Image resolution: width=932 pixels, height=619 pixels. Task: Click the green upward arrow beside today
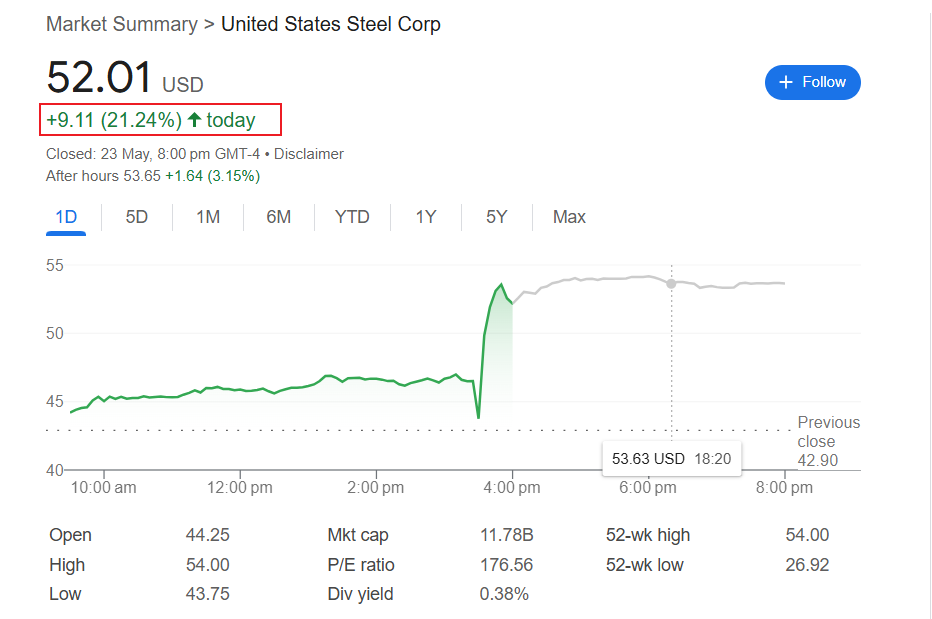click(195, 120)
